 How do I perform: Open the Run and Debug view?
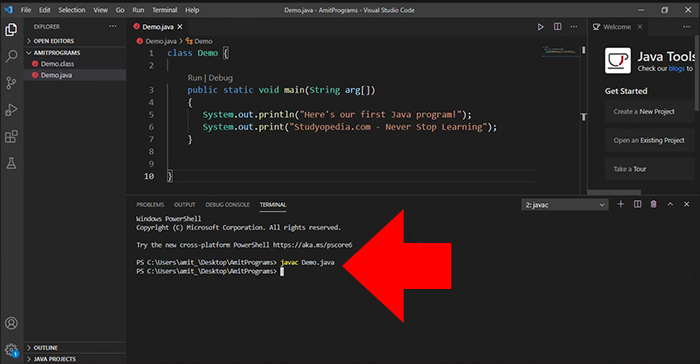[x=11, y=110]
